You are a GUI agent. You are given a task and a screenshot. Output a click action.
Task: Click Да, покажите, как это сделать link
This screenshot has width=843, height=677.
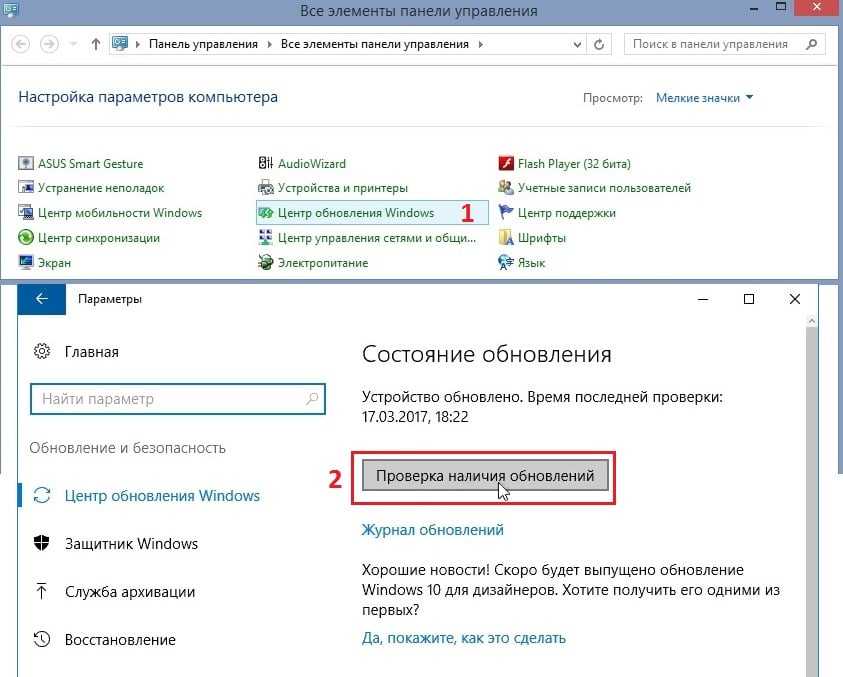464,638
